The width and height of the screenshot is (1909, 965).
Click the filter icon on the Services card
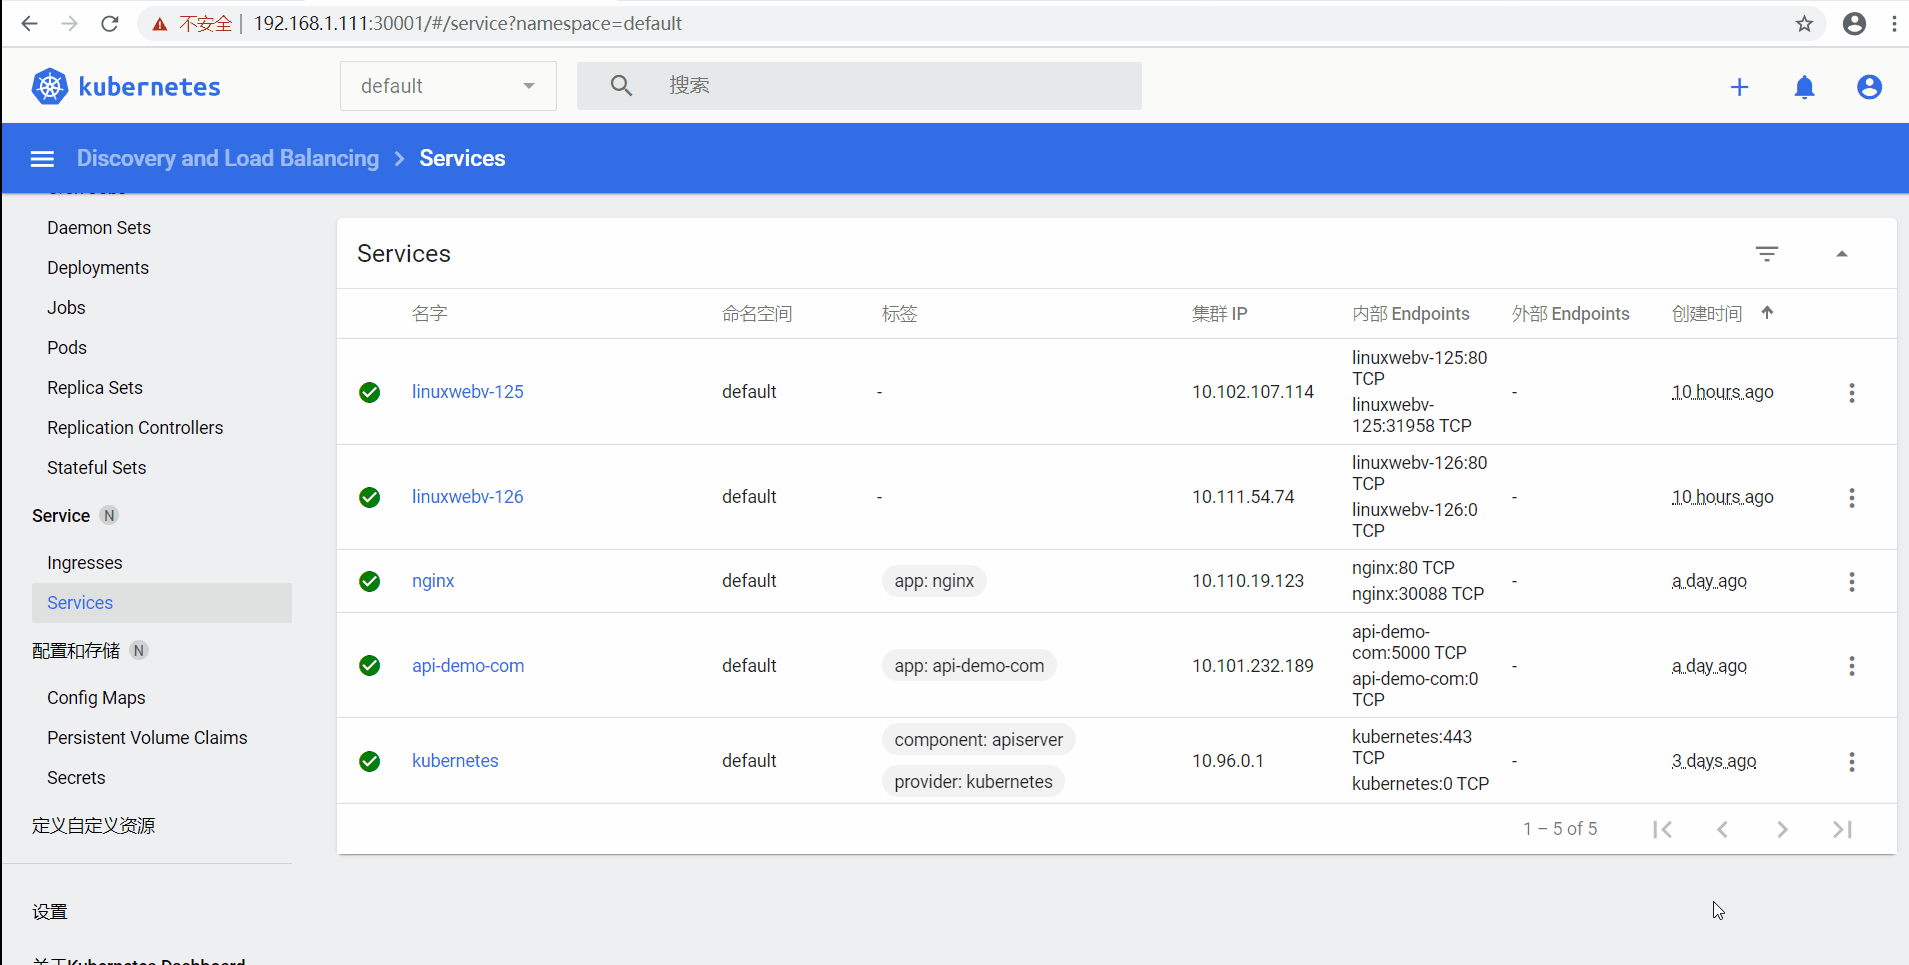pos(1768,253)
